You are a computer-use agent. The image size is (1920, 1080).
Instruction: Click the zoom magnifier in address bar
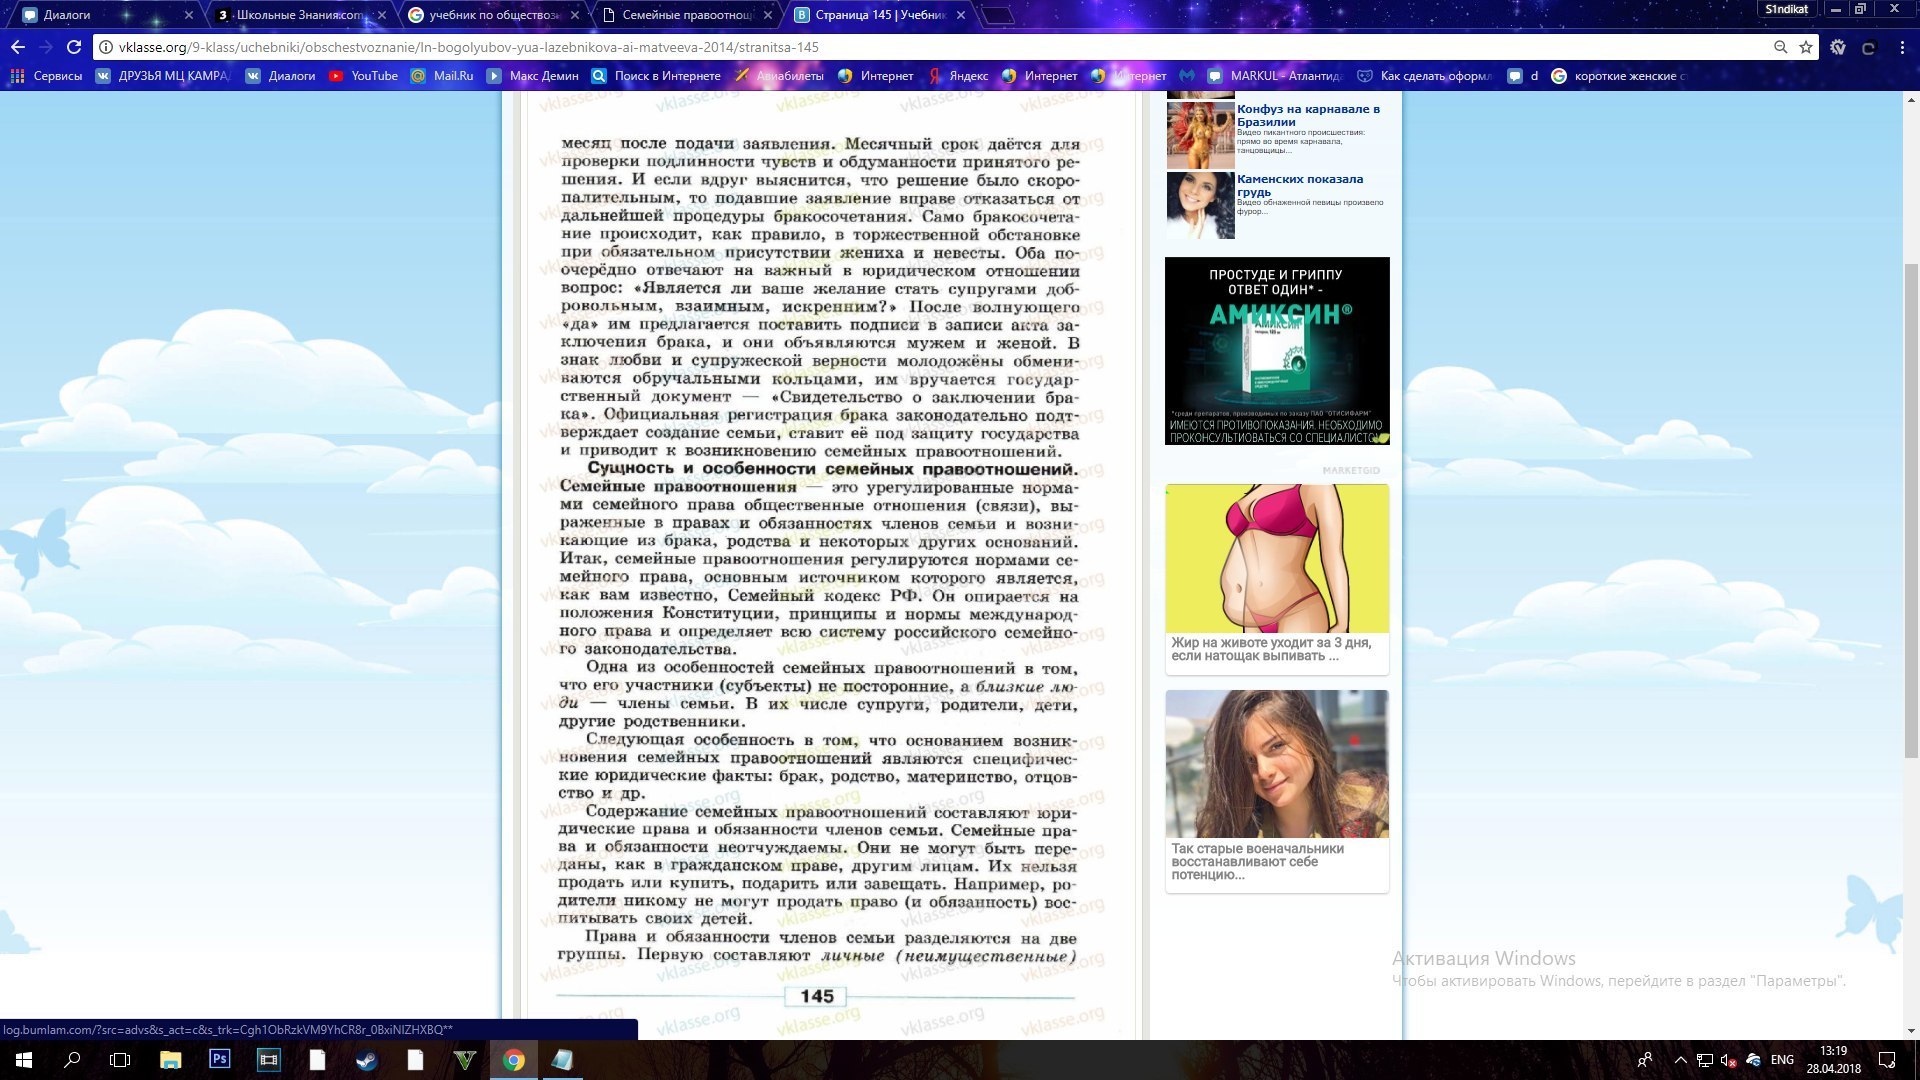[x=1780, y=47]
